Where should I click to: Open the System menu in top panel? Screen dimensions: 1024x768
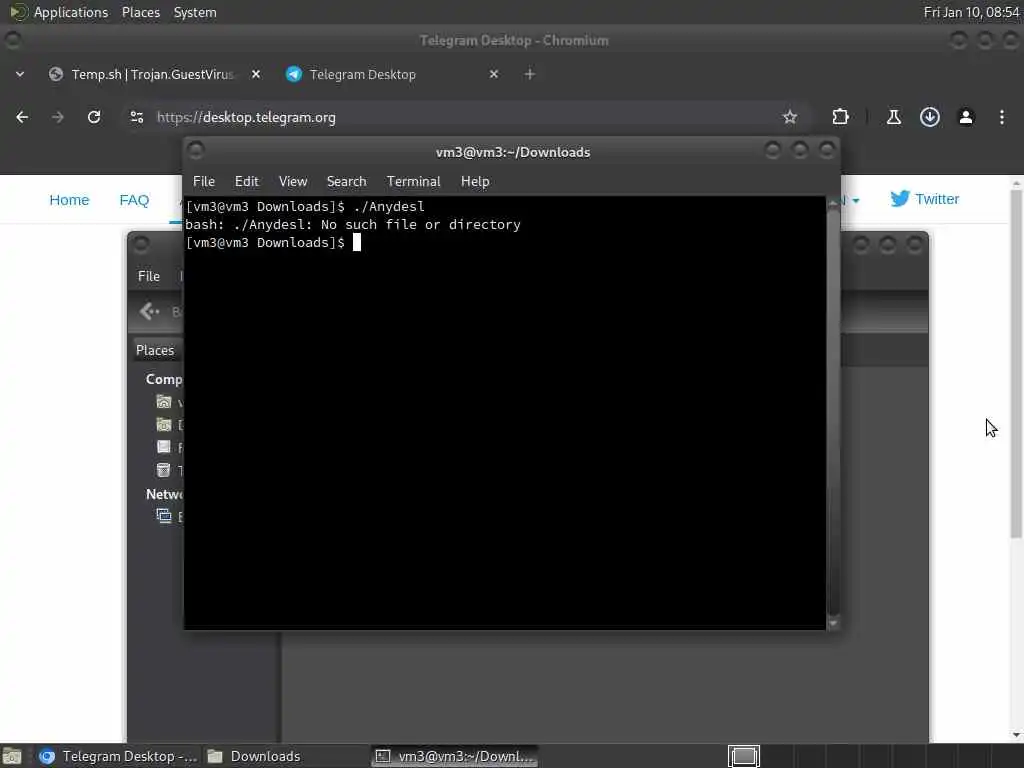click(195, 12)
